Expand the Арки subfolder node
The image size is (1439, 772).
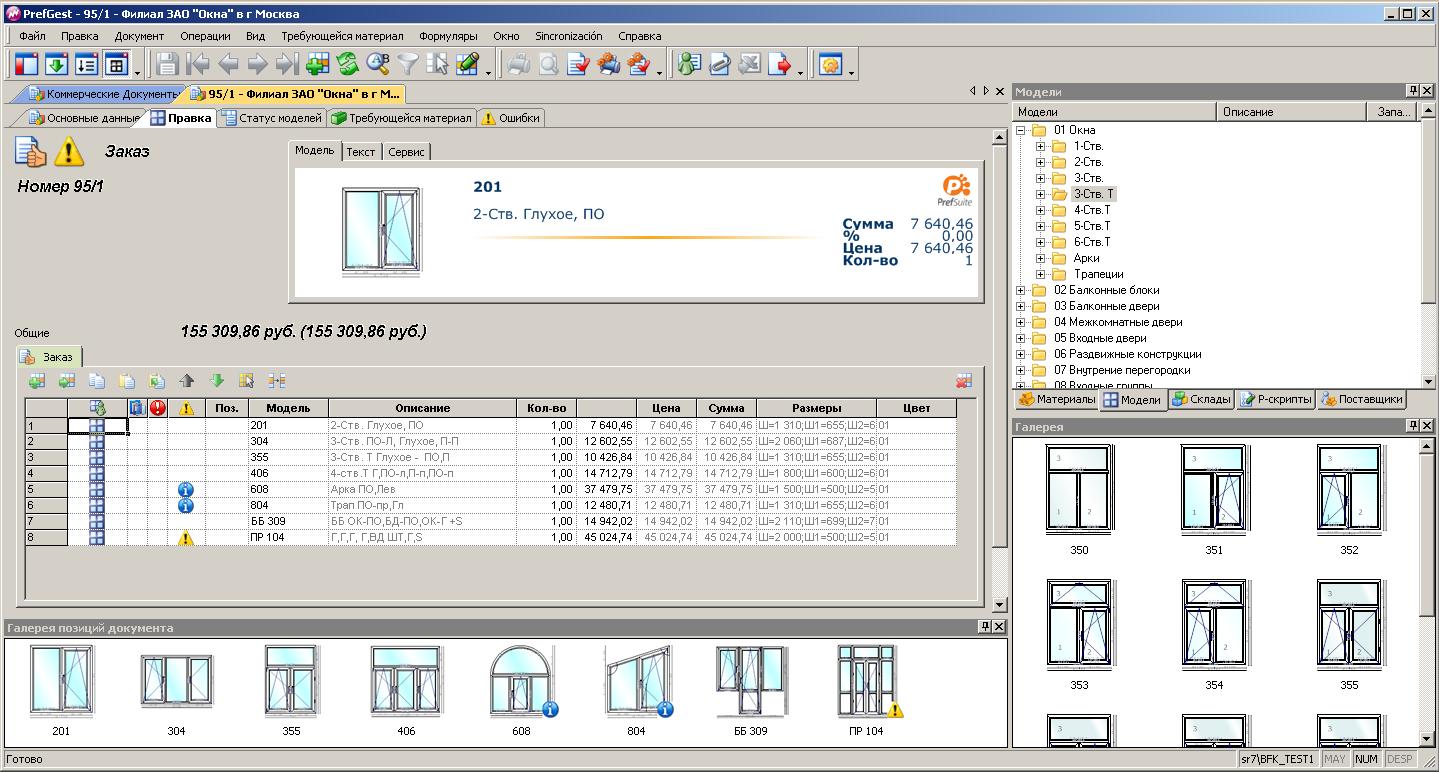pos(1040,258)
